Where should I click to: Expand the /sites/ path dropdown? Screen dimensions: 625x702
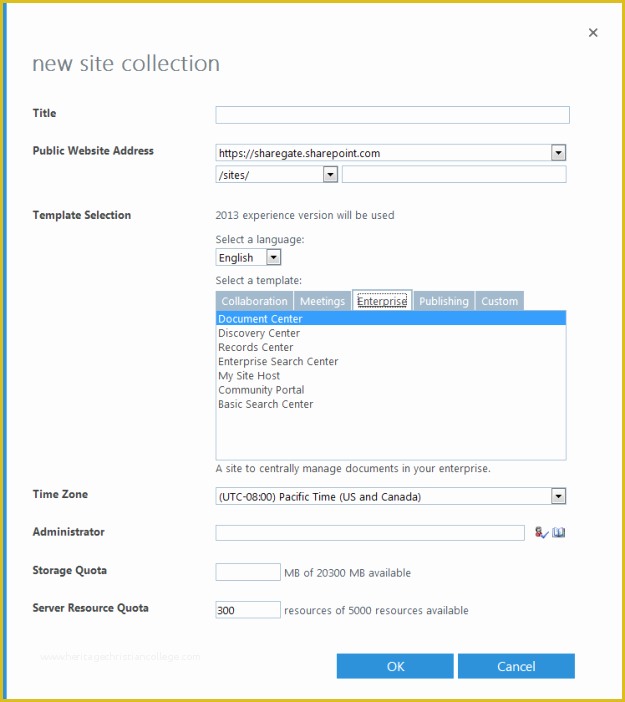point(330,174)
